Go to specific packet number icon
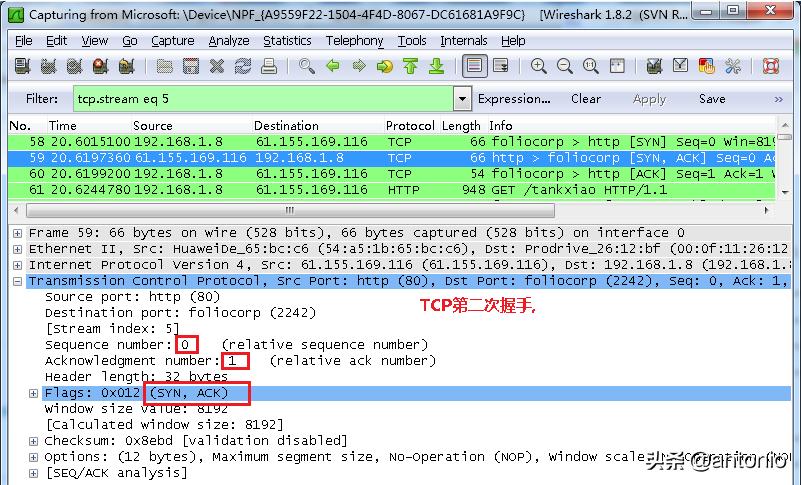This screenshot has width=801, height=485. pyautogui.click(x=385, y=66)
